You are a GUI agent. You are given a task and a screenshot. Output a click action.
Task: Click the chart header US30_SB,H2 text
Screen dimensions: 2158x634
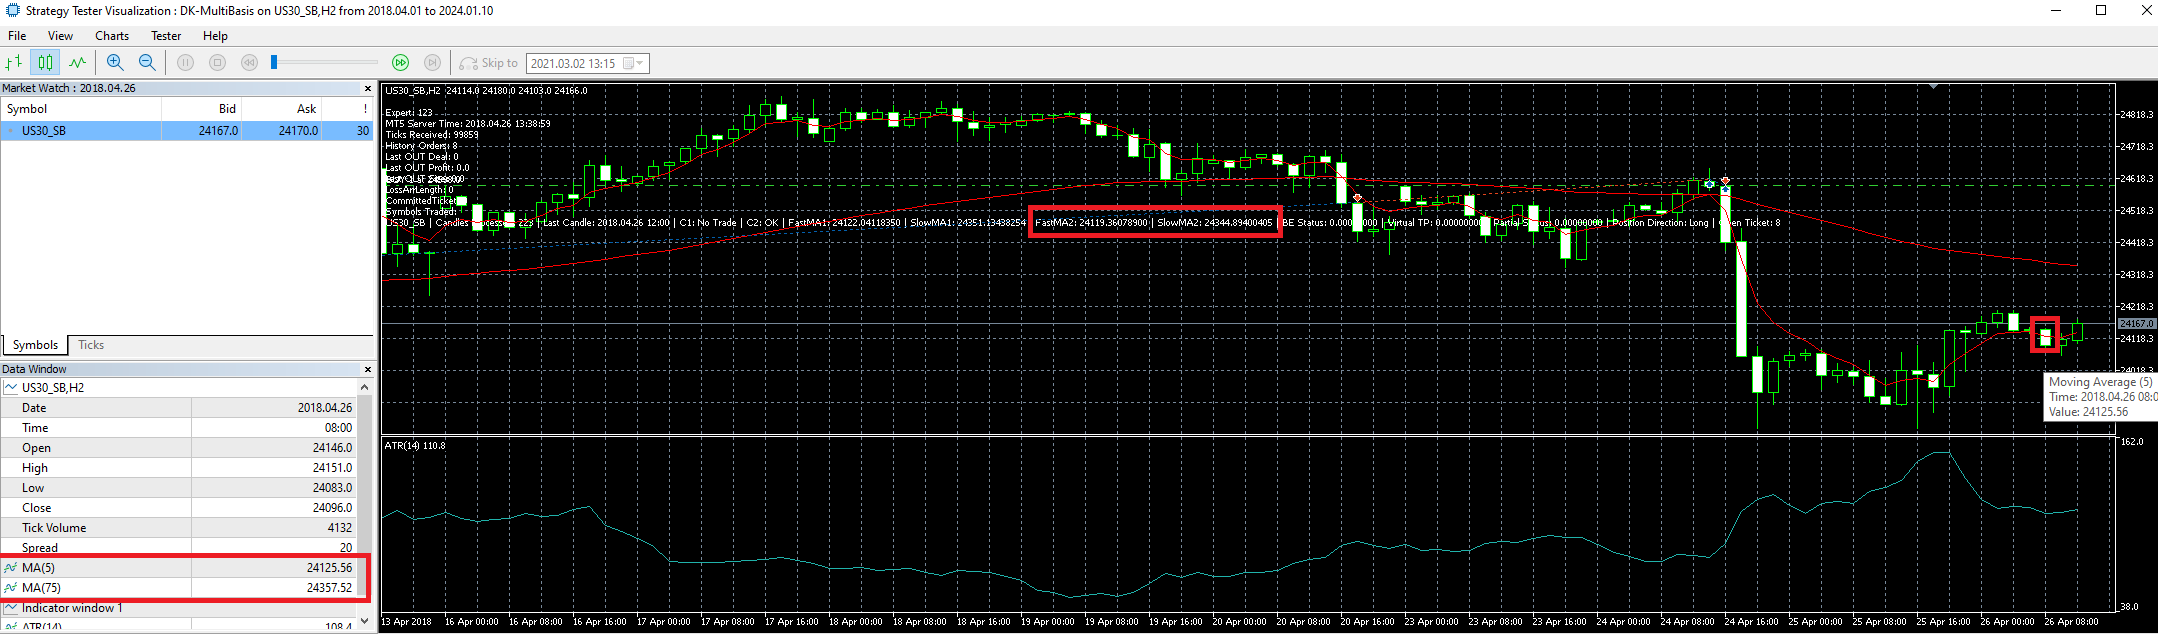413,91
